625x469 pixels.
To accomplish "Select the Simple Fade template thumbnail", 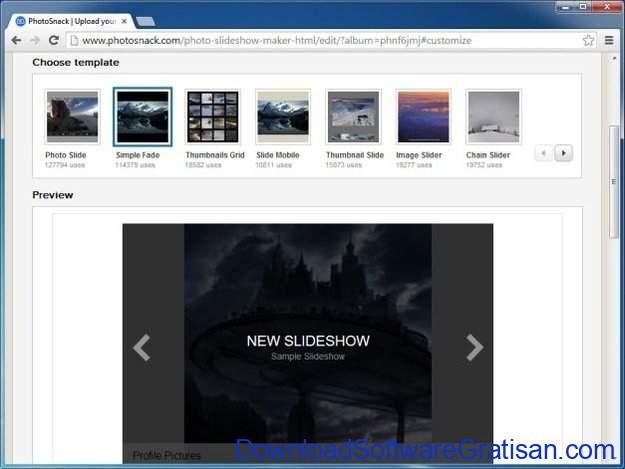I will (143, 117).
